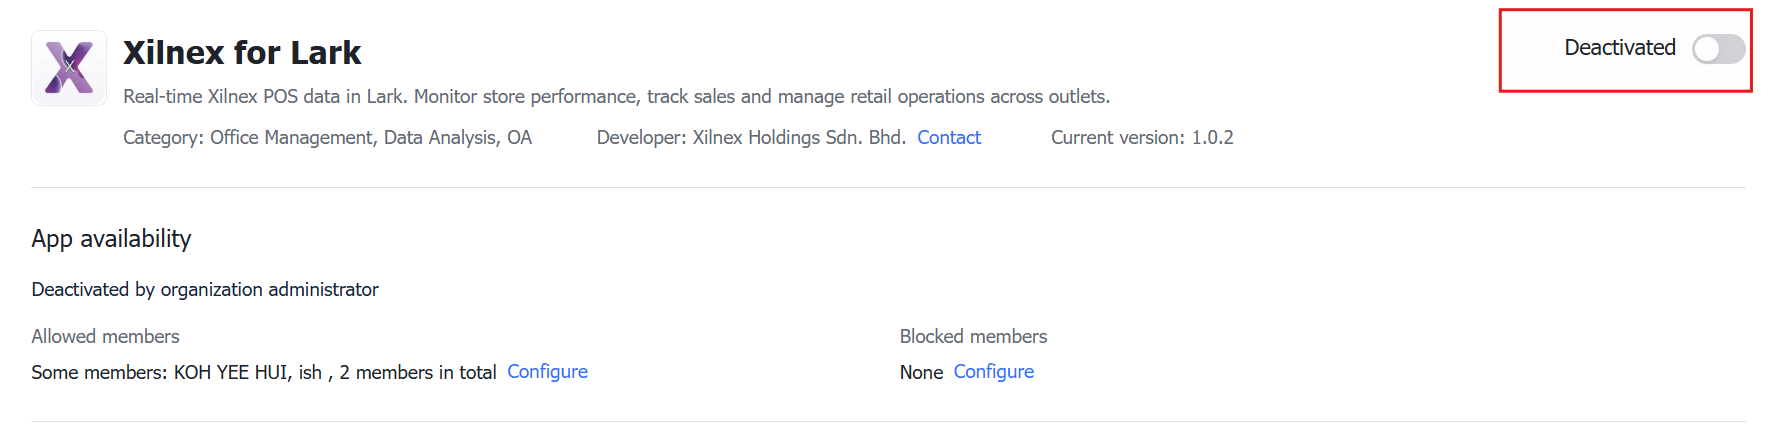
Task: Select the Real-time Xilnex POS description text
Action: pyautogui.click(x=616, y=97)
